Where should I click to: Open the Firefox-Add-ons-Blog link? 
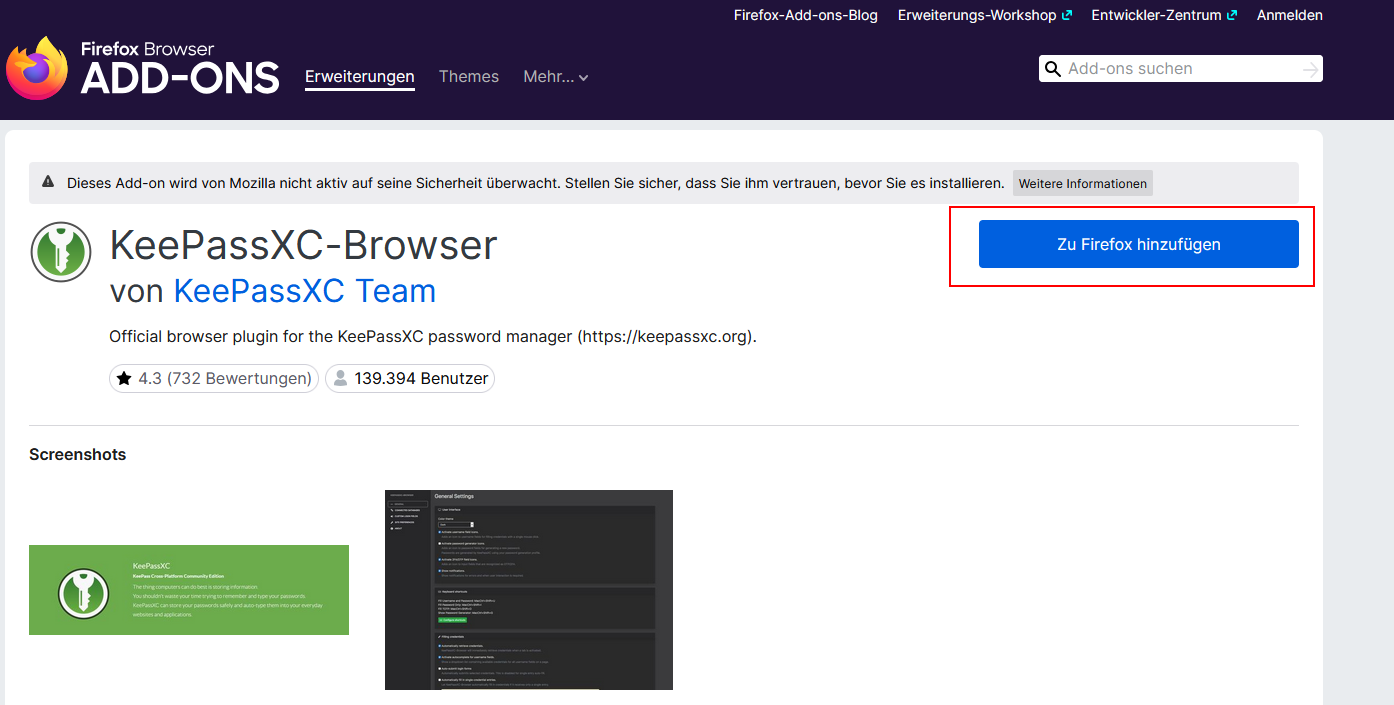[805, 15]
